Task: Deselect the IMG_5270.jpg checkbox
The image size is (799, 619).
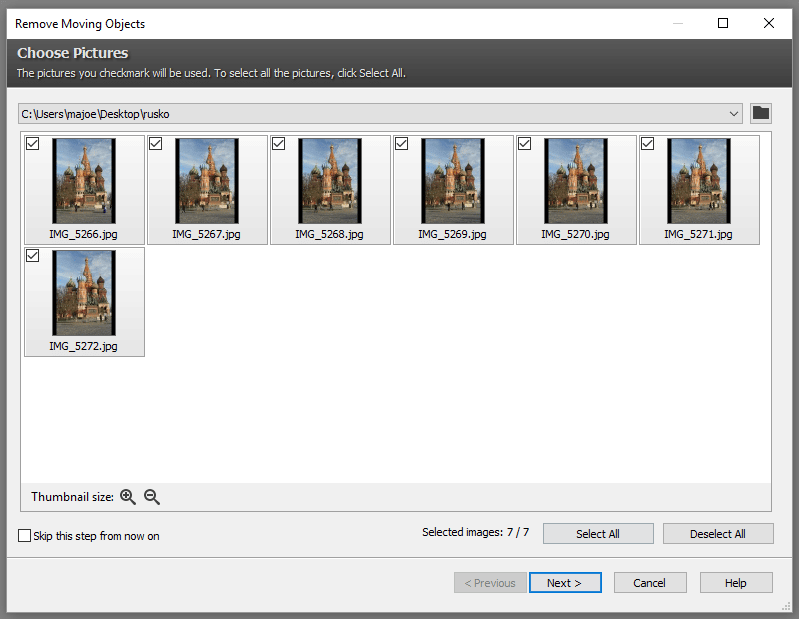Action: 524,144
